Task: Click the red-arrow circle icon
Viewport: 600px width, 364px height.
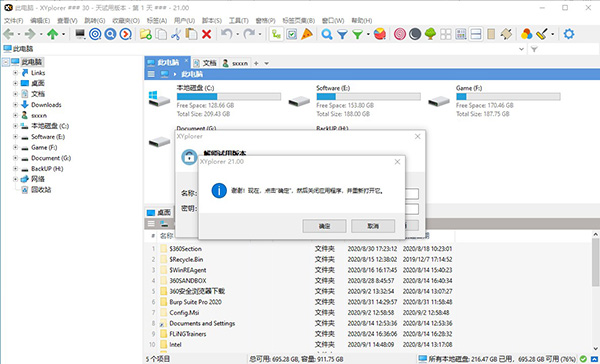Action: [126, 34]
